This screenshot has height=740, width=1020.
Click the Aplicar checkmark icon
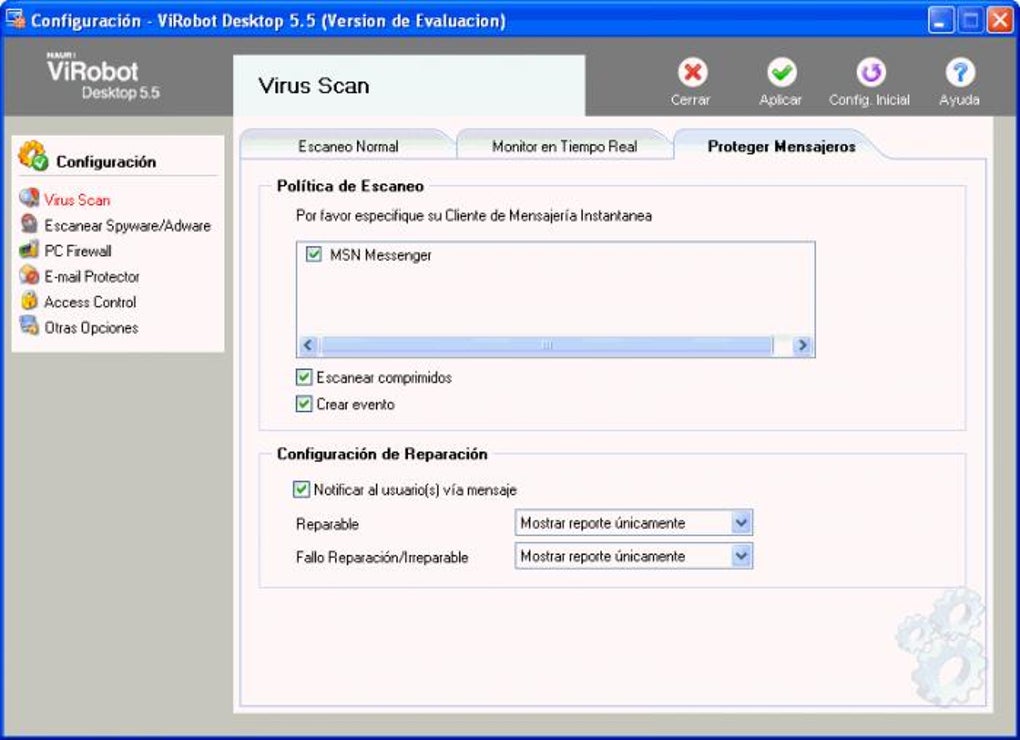pos(781,74)
